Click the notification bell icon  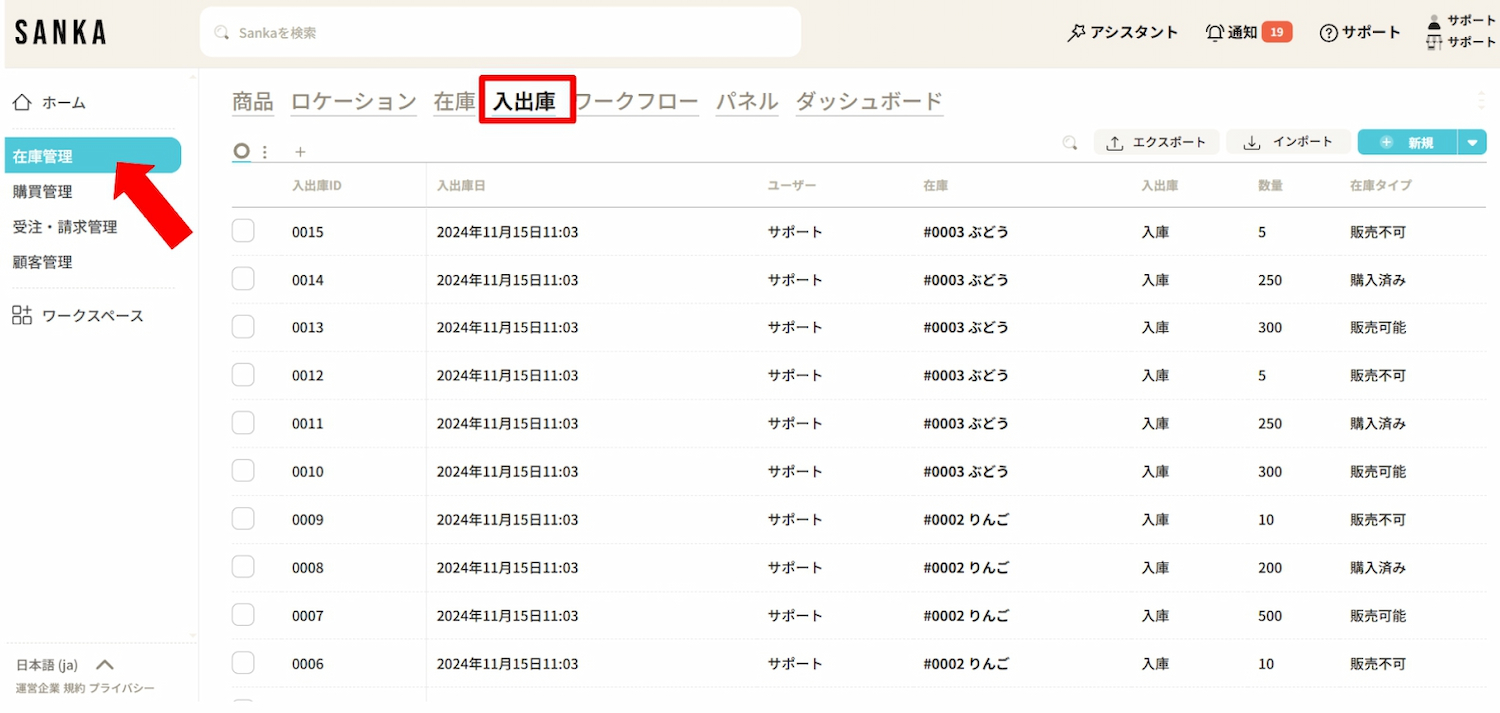1215,33
